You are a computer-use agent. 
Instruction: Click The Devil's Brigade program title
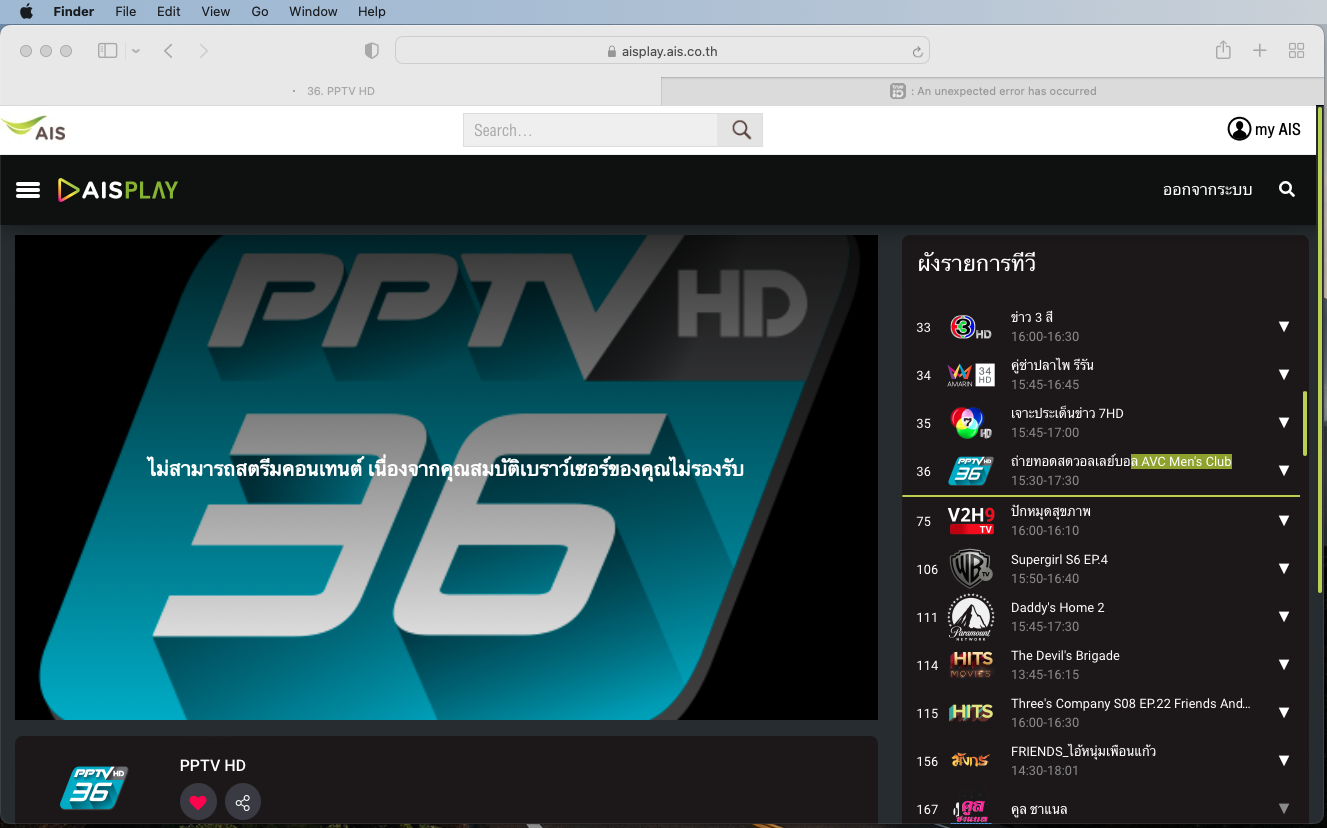click(1065, 656)
